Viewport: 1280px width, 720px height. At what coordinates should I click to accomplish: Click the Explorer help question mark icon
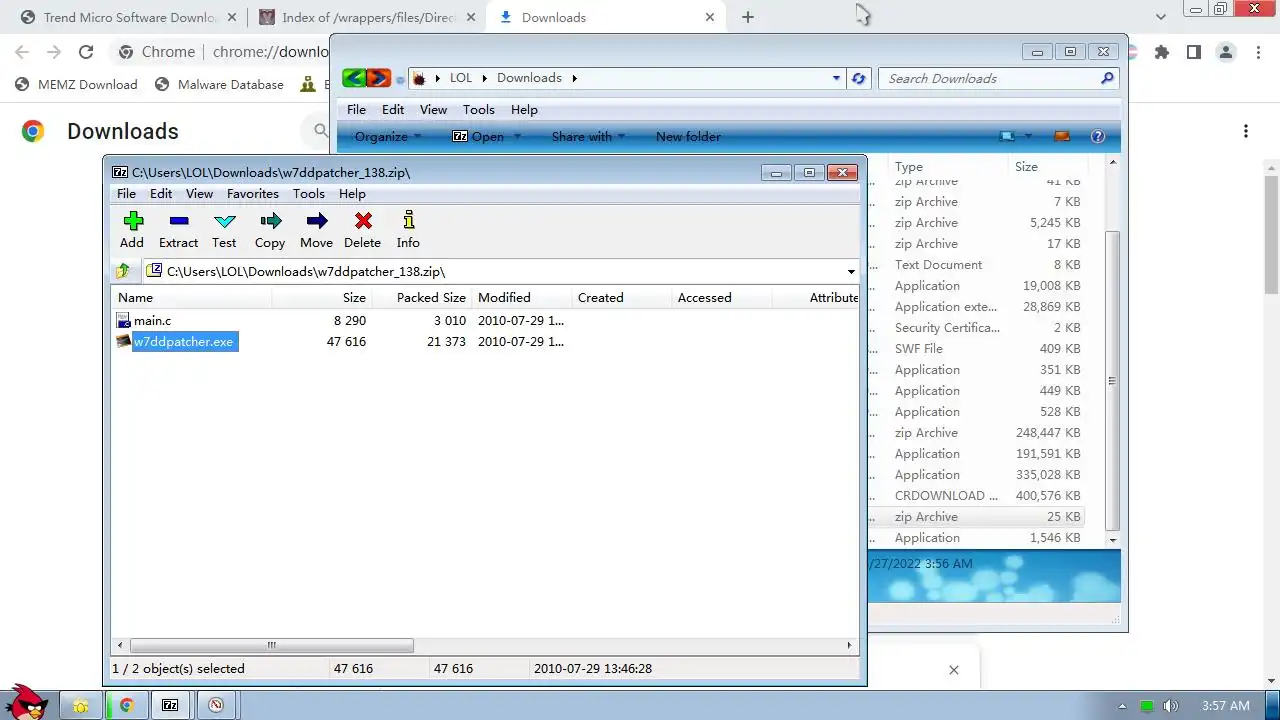point(1097,136)
